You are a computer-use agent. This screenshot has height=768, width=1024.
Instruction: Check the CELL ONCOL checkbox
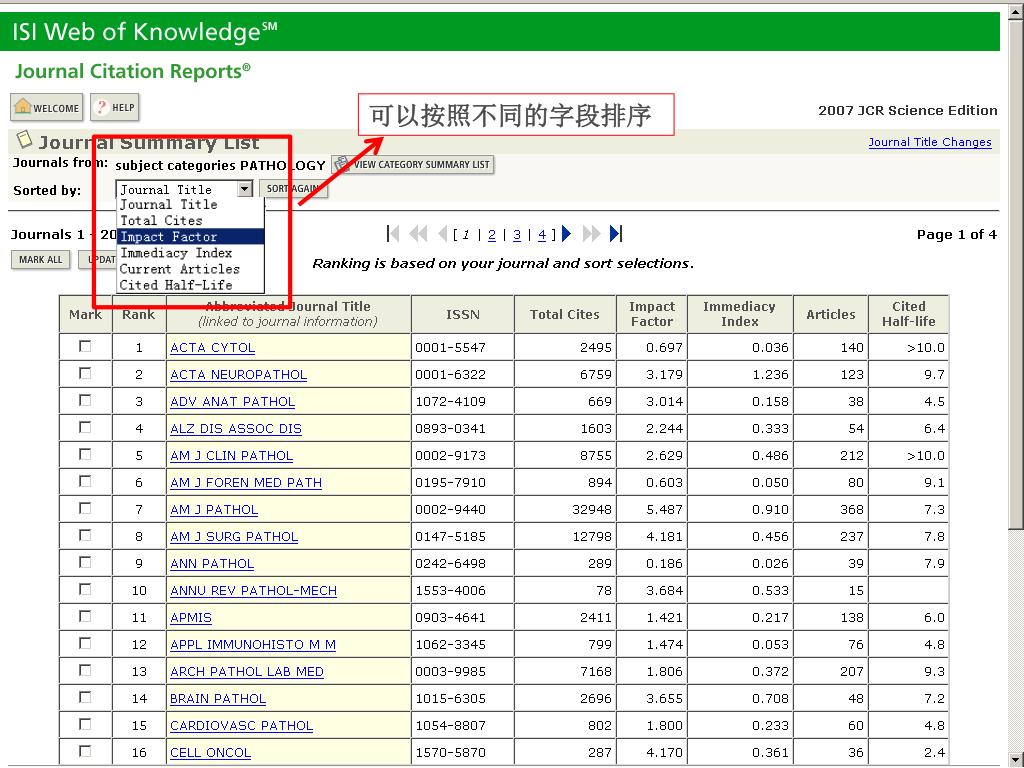pyautogui.click(x=85, y=752)
